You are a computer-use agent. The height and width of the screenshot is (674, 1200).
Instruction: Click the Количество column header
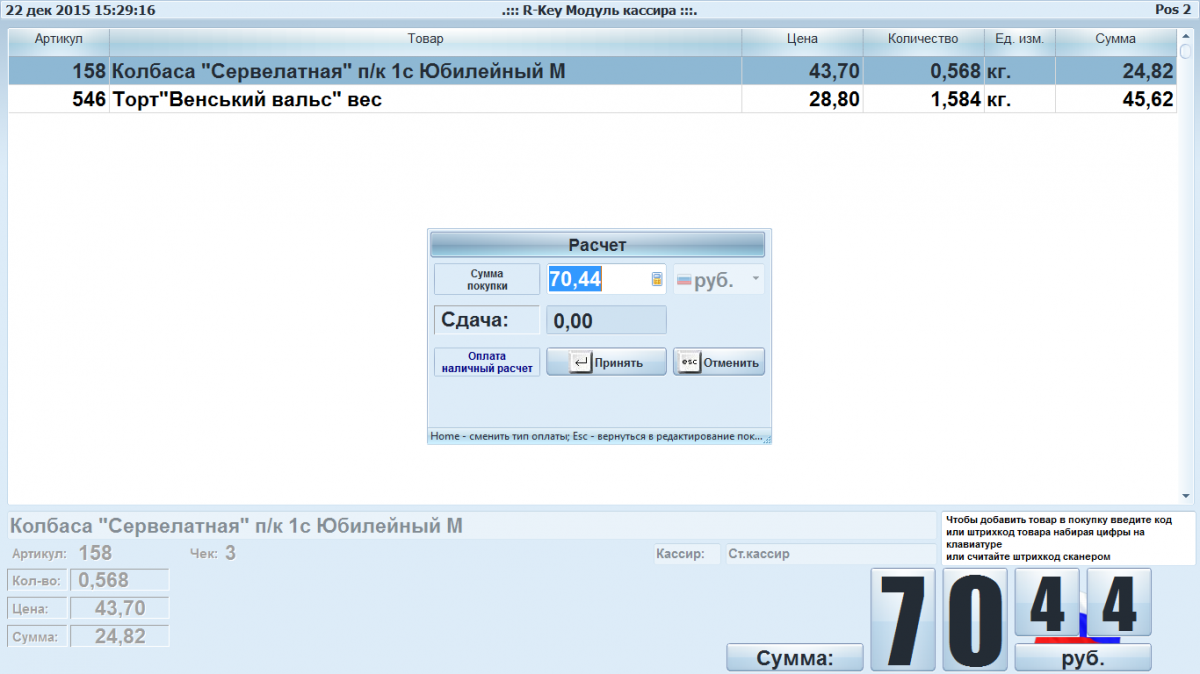pyautogui.click(x=923, y=39)
